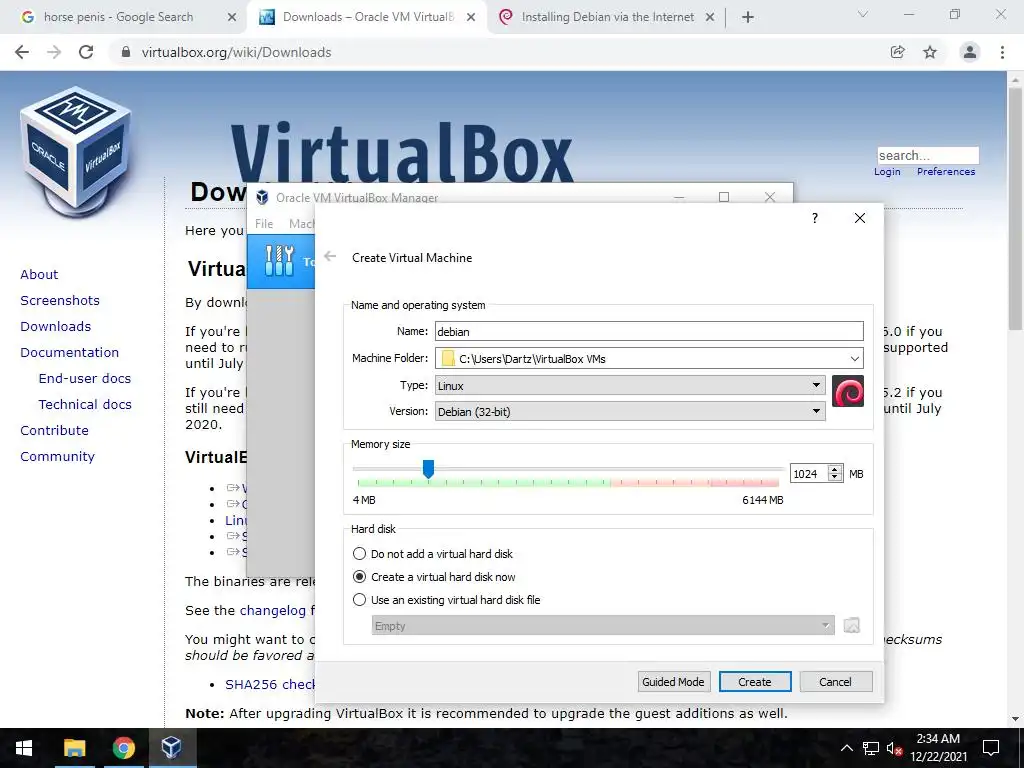Screen dimensions: 1024x768
Task: Click the network icon in system tray
Action: pos(871,748)
